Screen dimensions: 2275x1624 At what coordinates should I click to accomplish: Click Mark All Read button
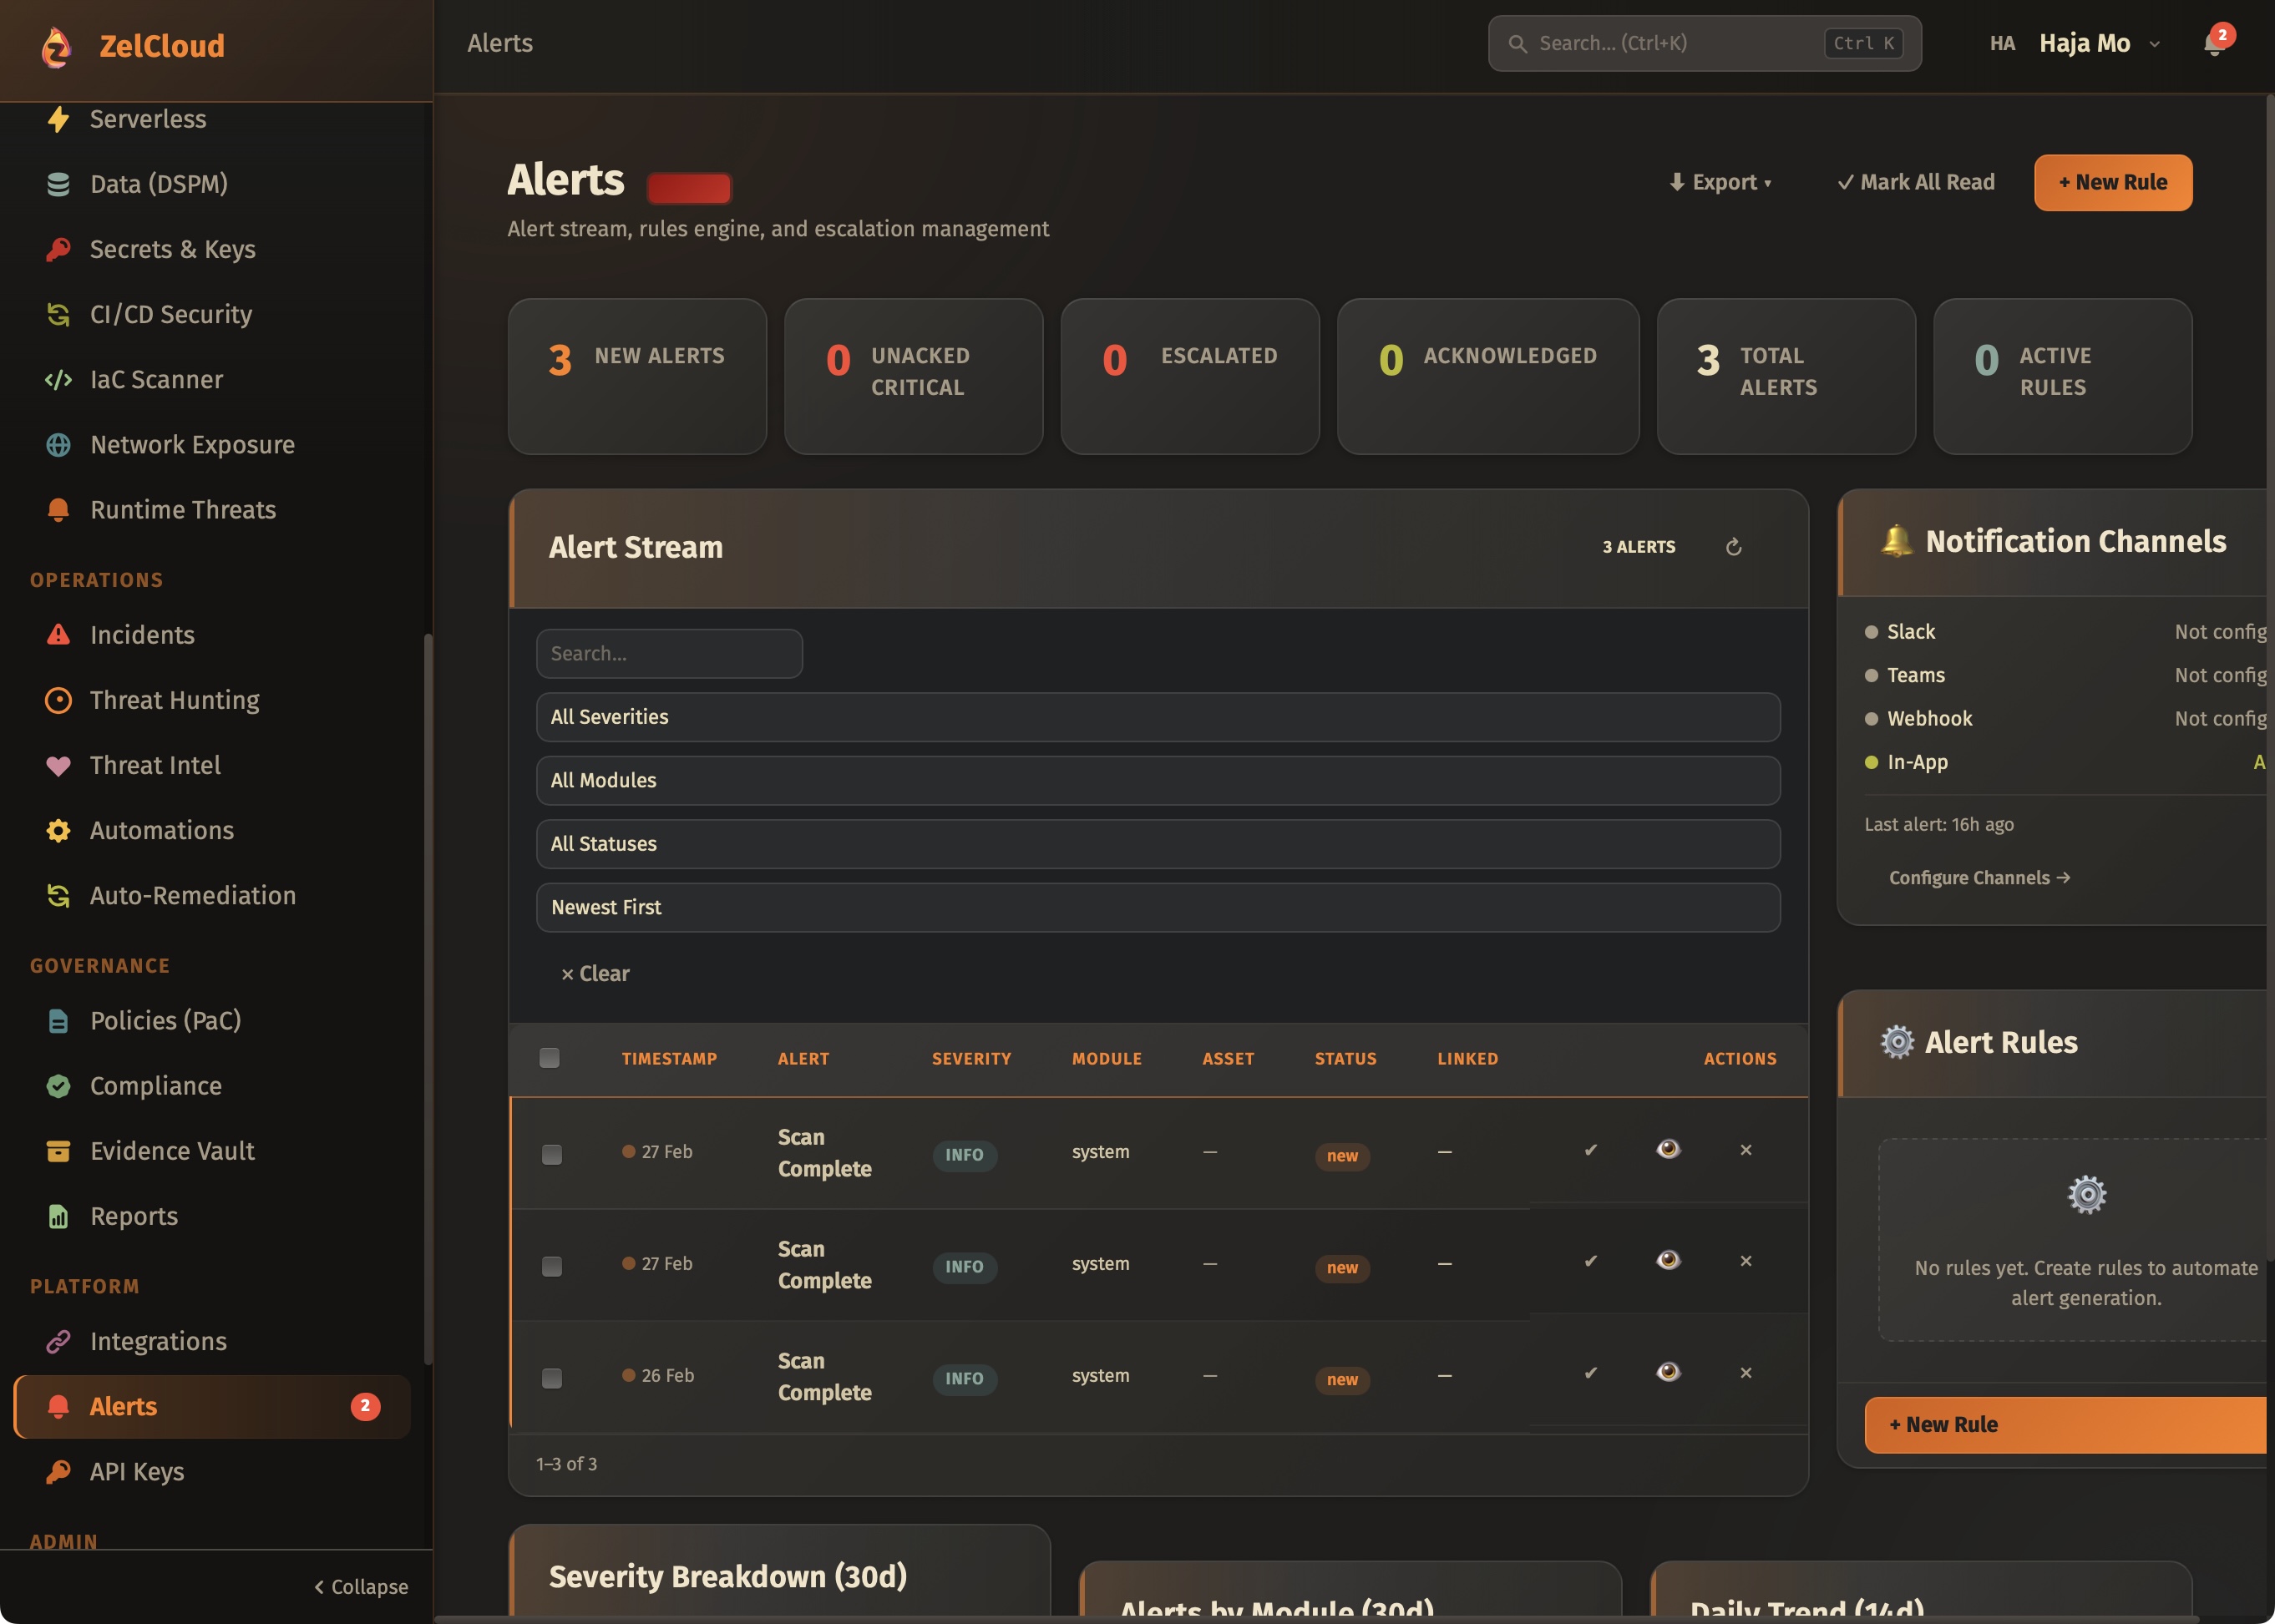click(x=1915, y=182)
